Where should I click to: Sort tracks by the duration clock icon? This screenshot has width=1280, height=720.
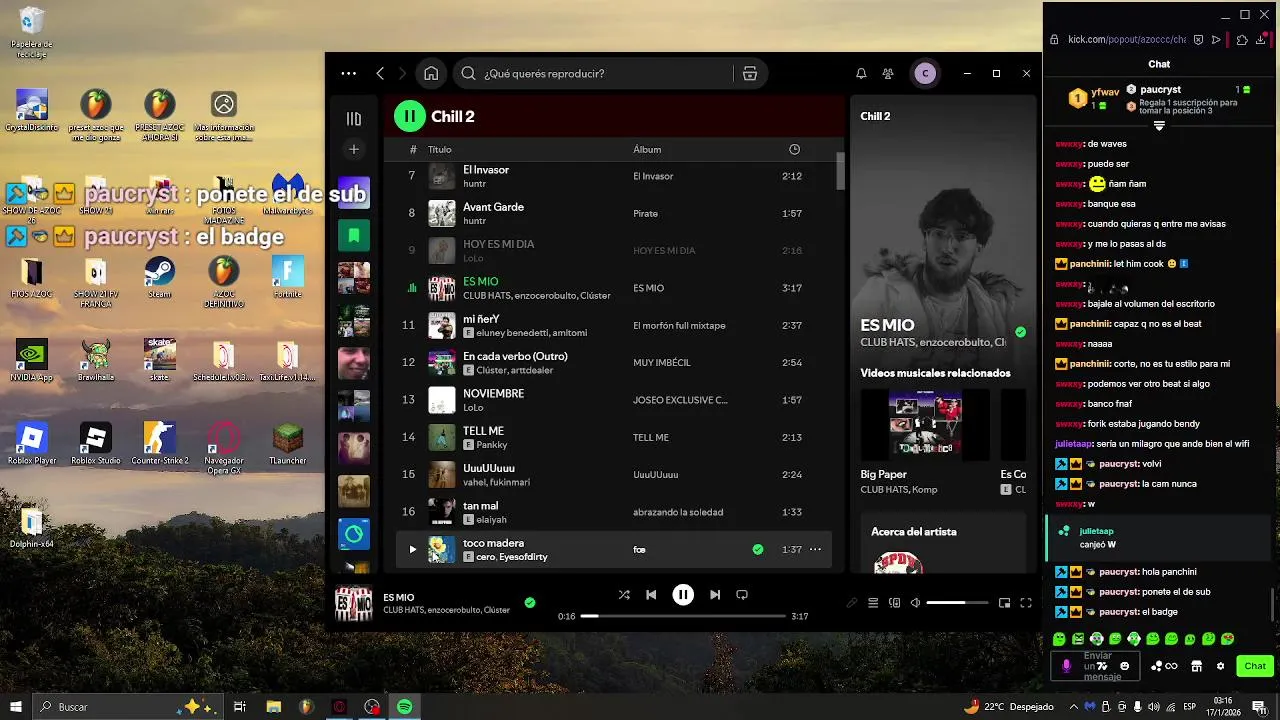(x=794, y=149)
